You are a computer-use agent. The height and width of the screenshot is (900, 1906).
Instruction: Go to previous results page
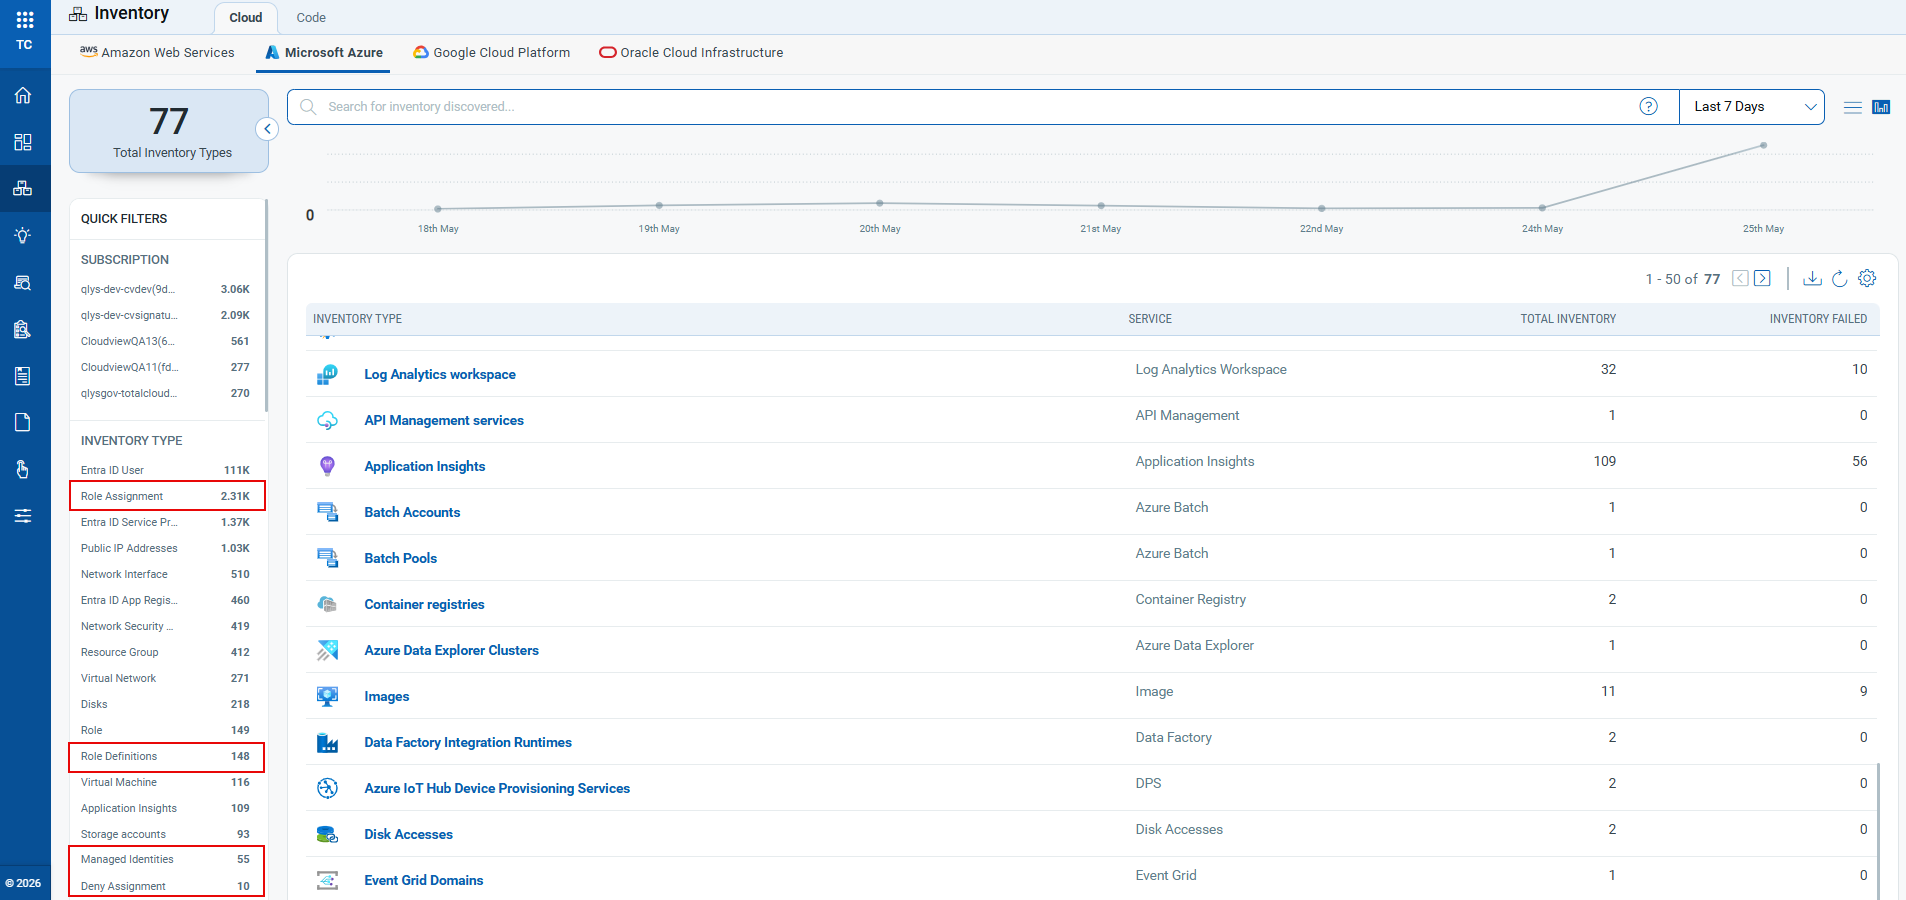[x=1740, y=278]
